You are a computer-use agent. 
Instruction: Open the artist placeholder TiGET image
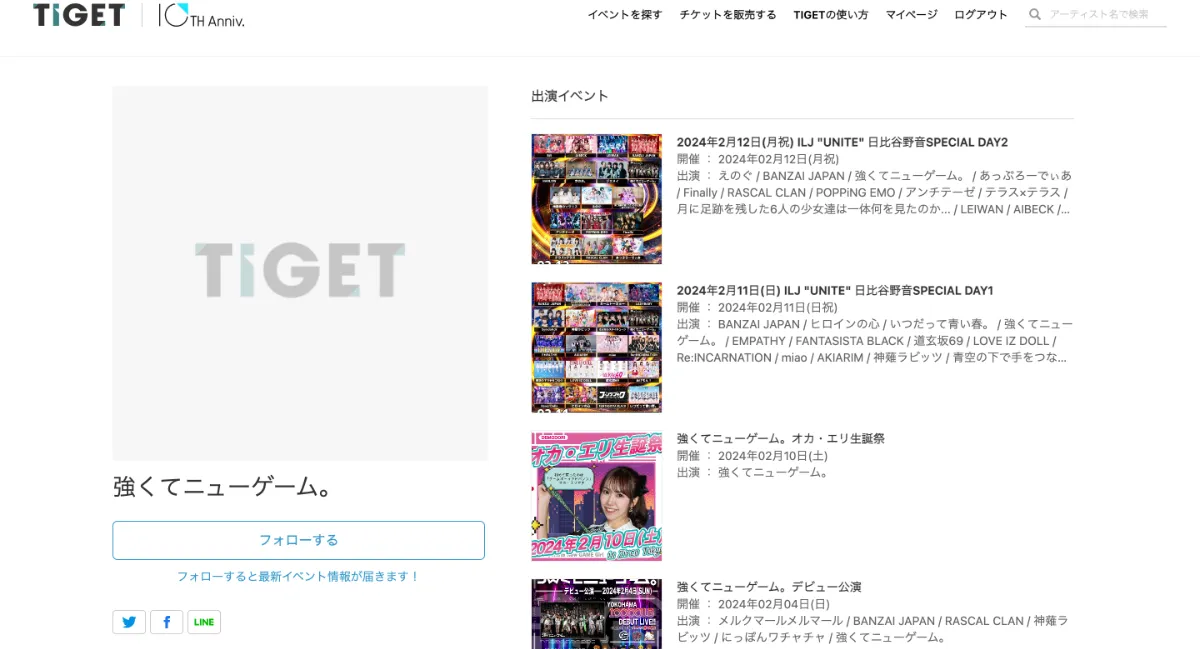point(300,273)
